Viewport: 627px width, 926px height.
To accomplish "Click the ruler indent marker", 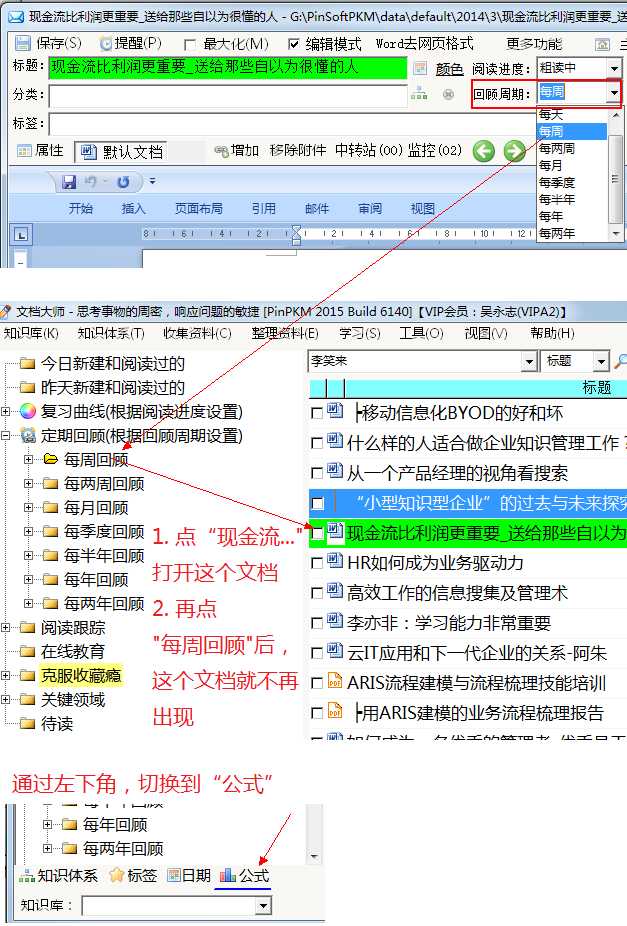I will [296, 235].
